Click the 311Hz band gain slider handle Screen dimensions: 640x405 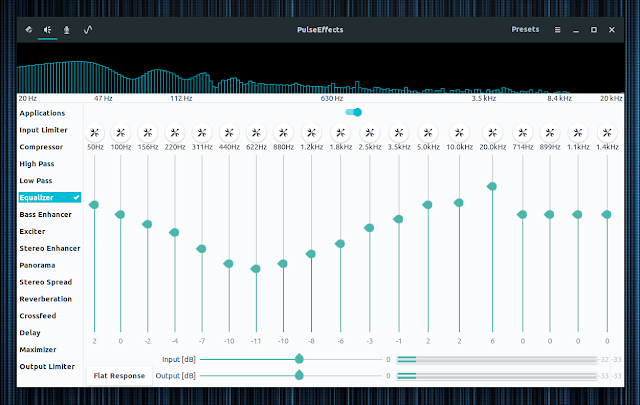pos(201,249)
